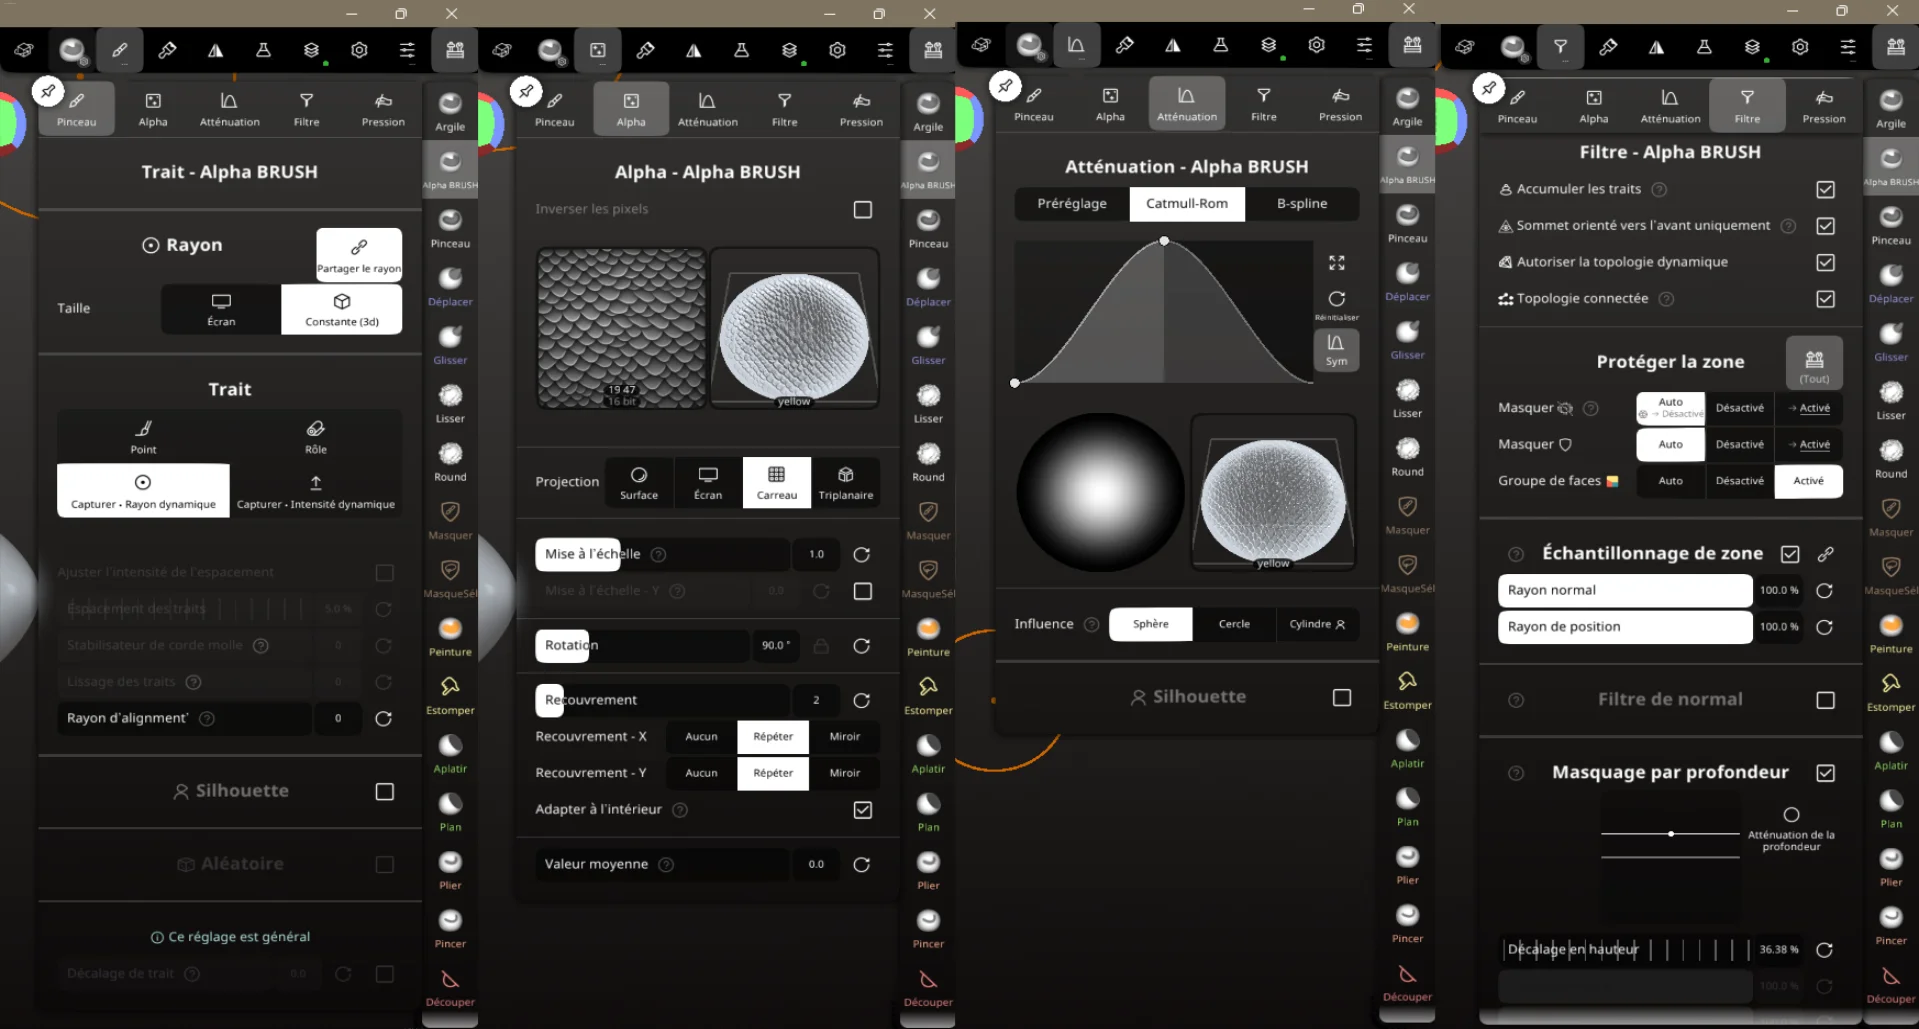
Task: Choose Triplanaire projection in Alpha panel
Action: (x=846, y=482)
